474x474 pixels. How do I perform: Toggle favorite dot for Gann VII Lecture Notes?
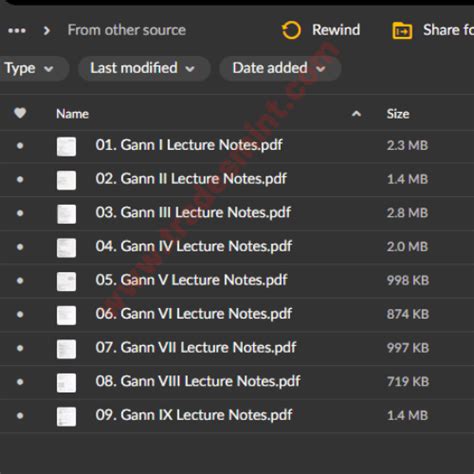[20, 348]
